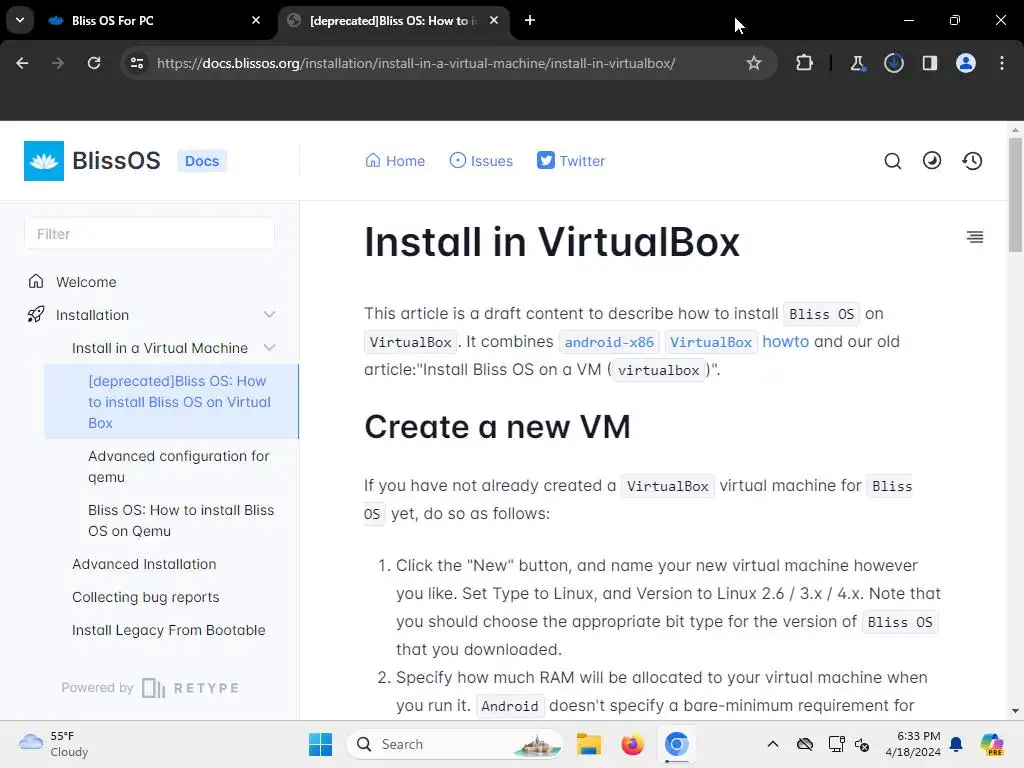Screen dimensions: 1024x768
Task: Show hidden system tray icons chevron
Action: 773,744
